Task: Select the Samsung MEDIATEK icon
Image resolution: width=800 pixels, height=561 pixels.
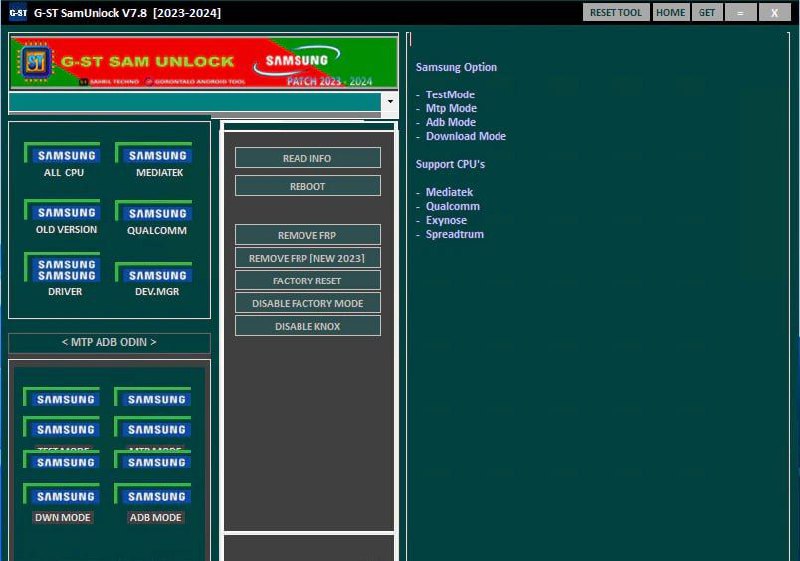Action: click(x=154, y=153)
